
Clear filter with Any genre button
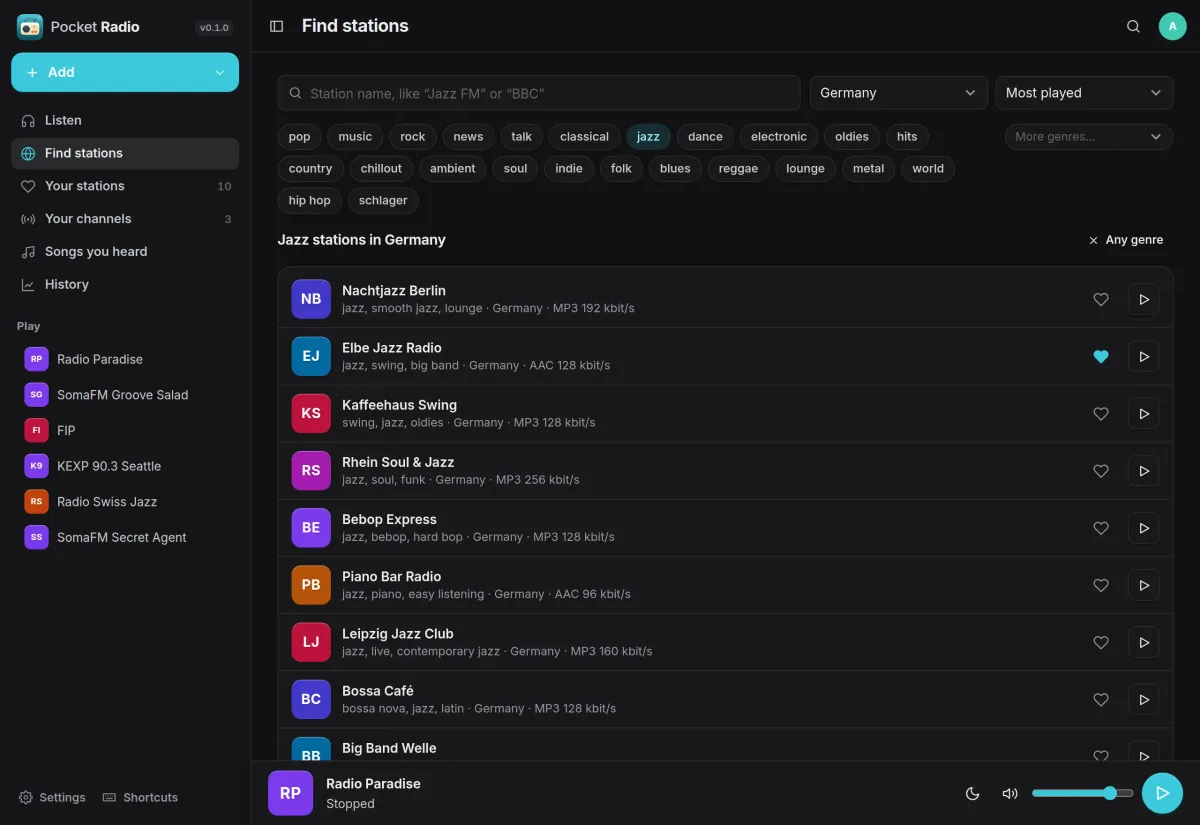[1126, 240]
